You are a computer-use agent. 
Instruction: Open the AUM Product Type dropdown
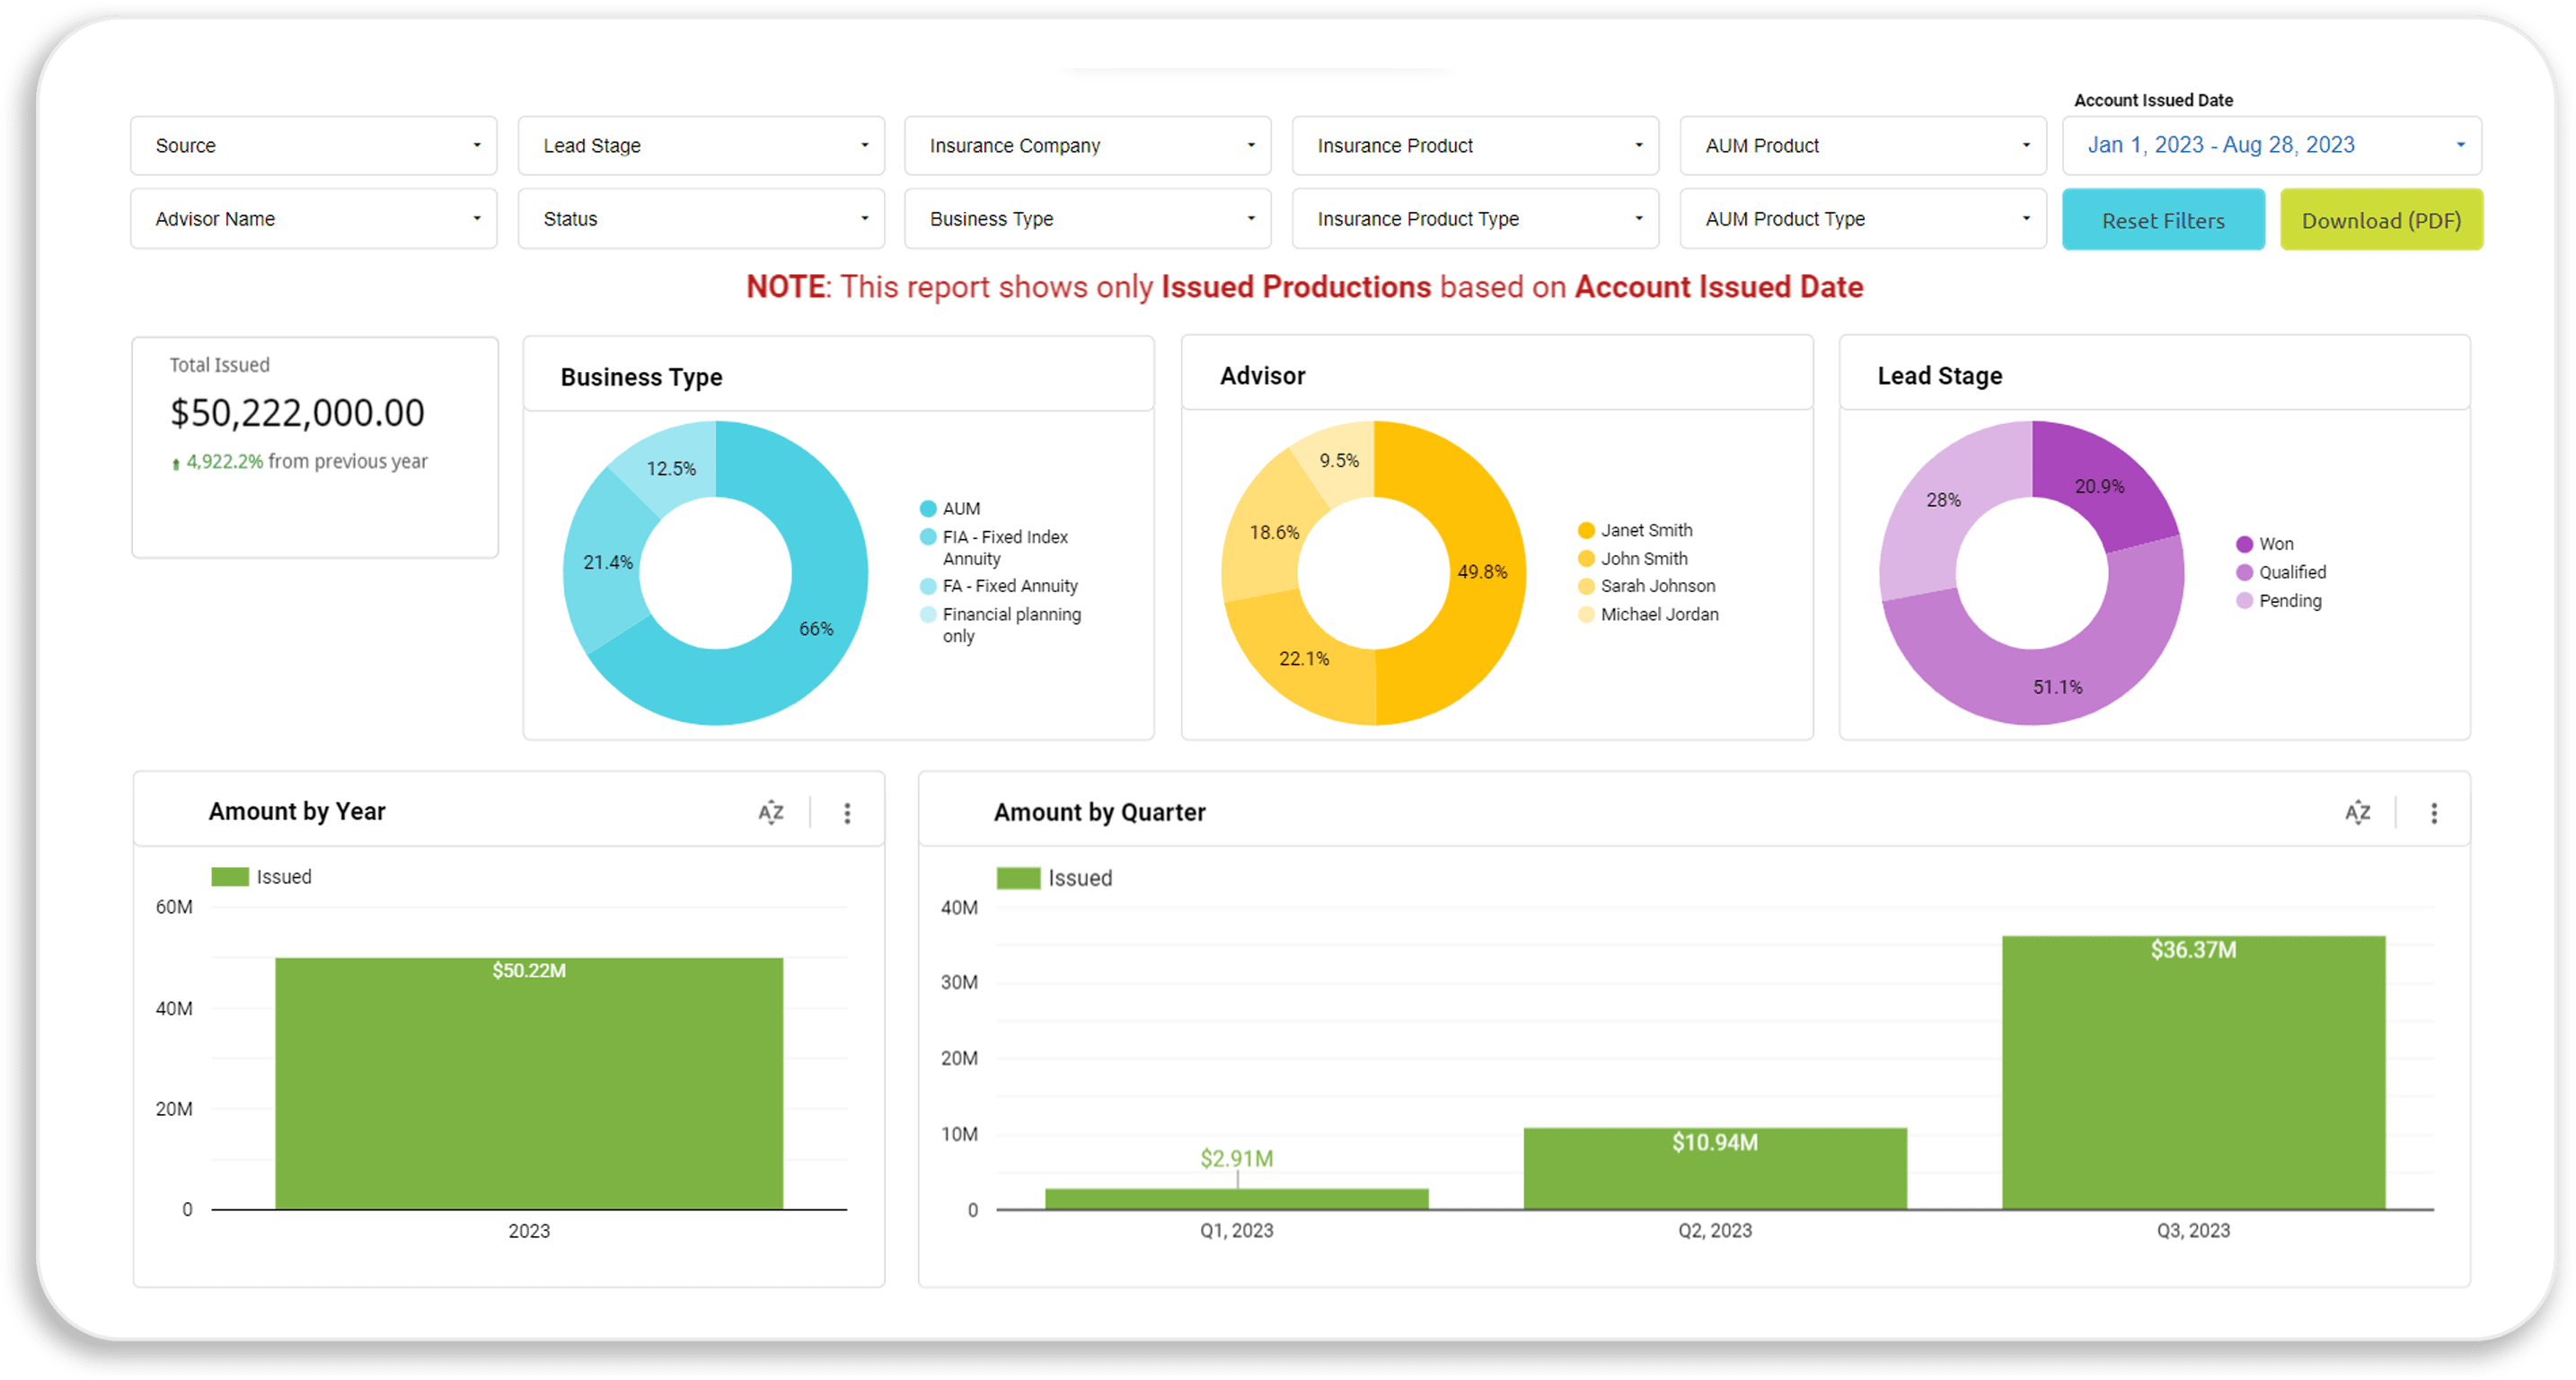[1862, 219]
